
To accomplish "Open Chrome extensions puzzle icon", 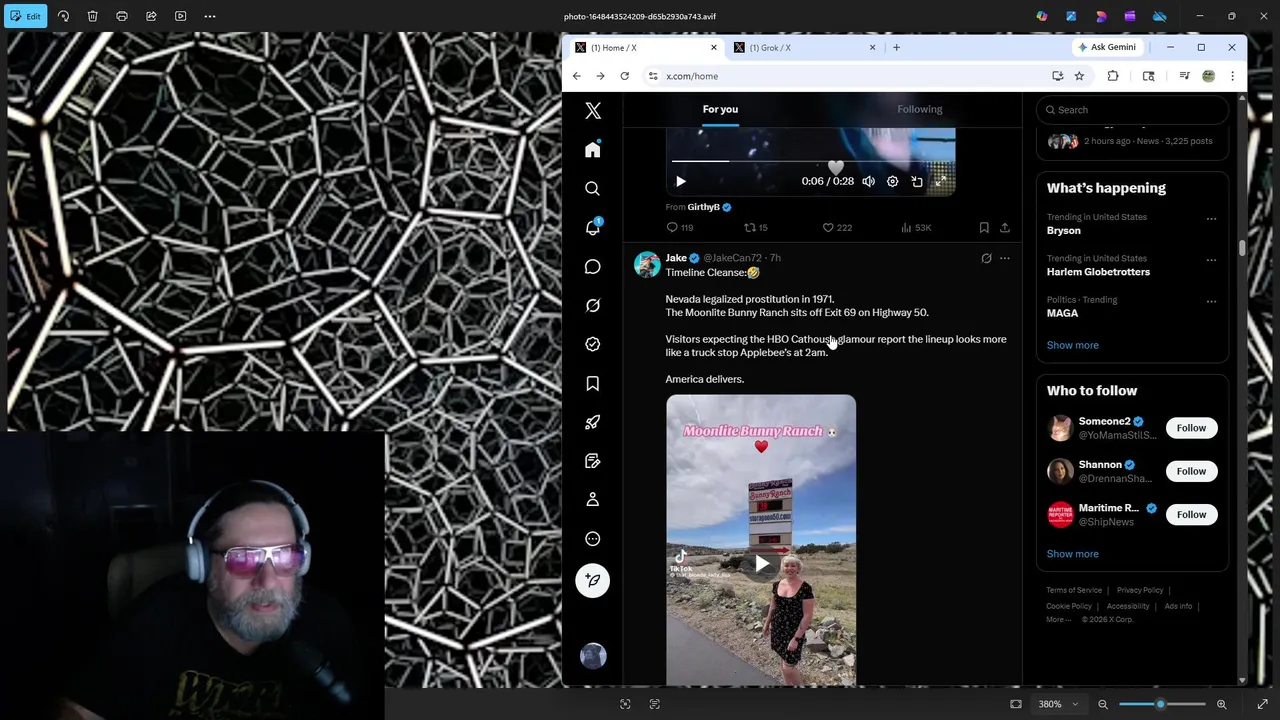I will pyautogui.click(x=1112, y=76).
